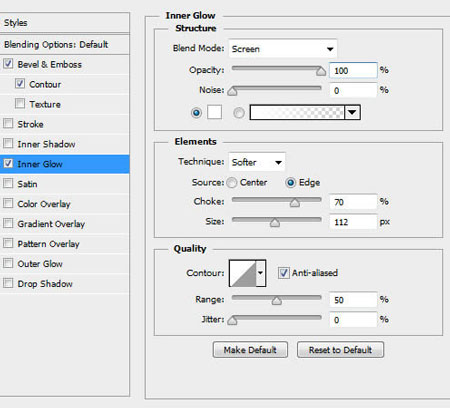Open the gradient picker dropdown arrow

coord(352,113)
